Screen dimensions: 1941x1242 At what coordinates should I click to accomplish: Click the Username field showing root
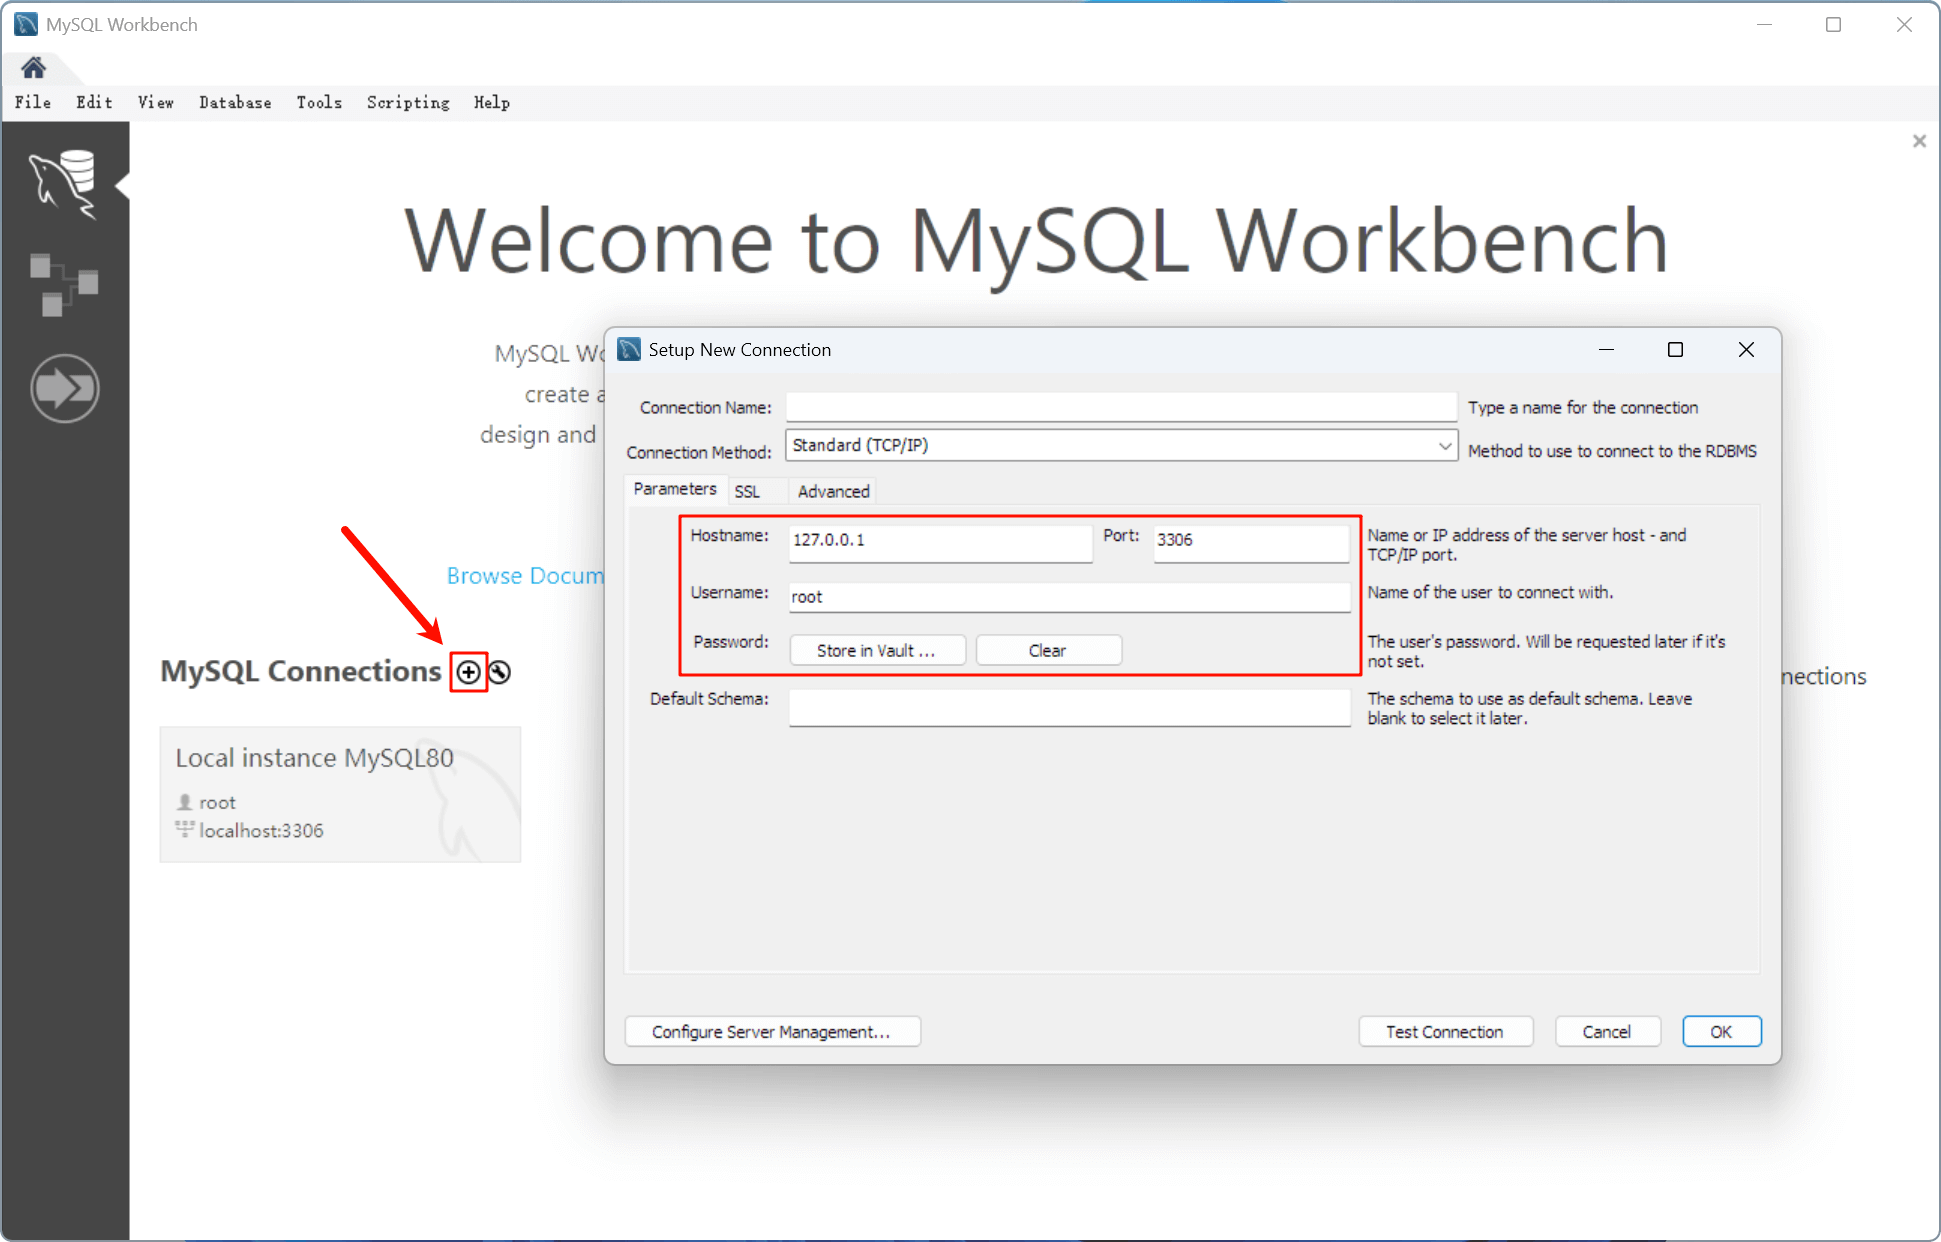(x=1069, y=597)
